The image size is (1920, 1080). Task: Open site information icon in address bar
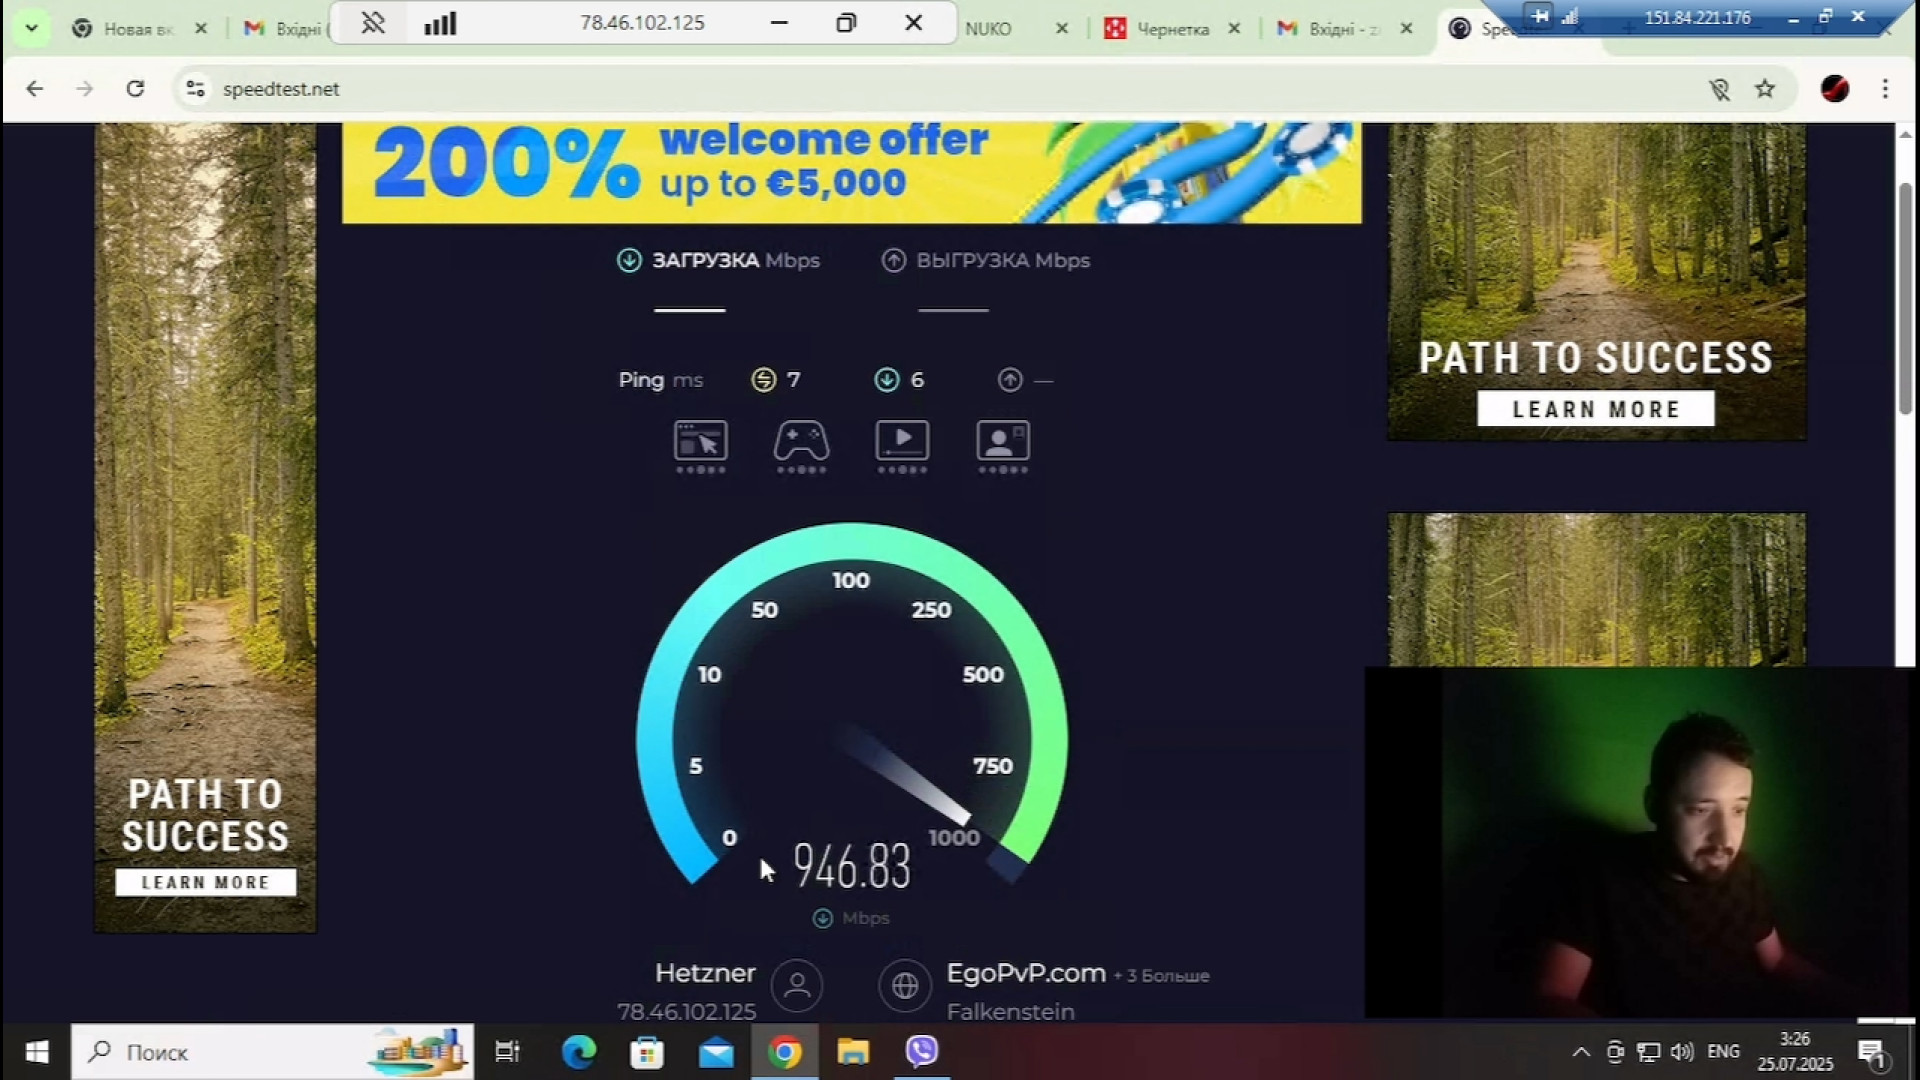point(195,89)
